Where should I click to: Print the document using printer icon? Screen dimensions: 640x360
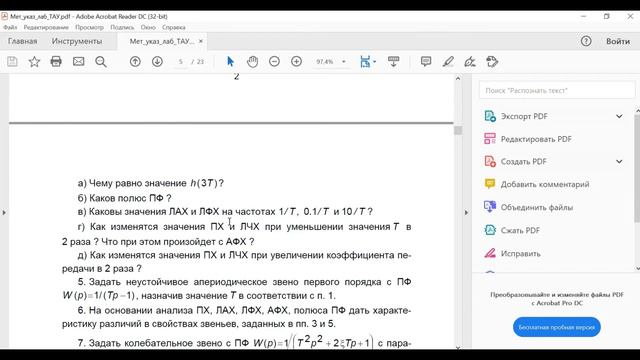[56, 62]
